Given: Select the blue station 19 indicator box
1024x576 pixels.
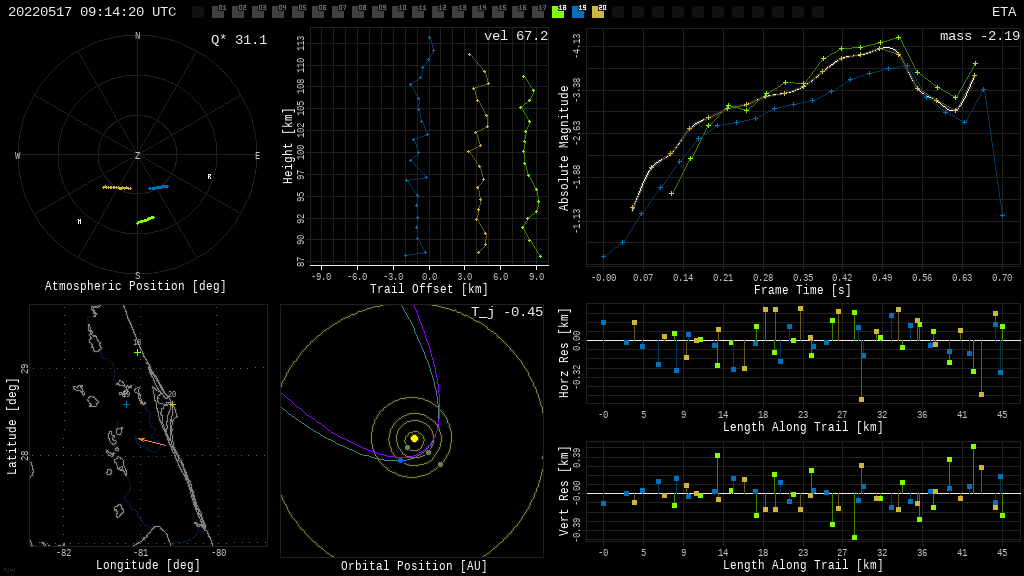Looking at the screenshot, I should click(578, 13).
